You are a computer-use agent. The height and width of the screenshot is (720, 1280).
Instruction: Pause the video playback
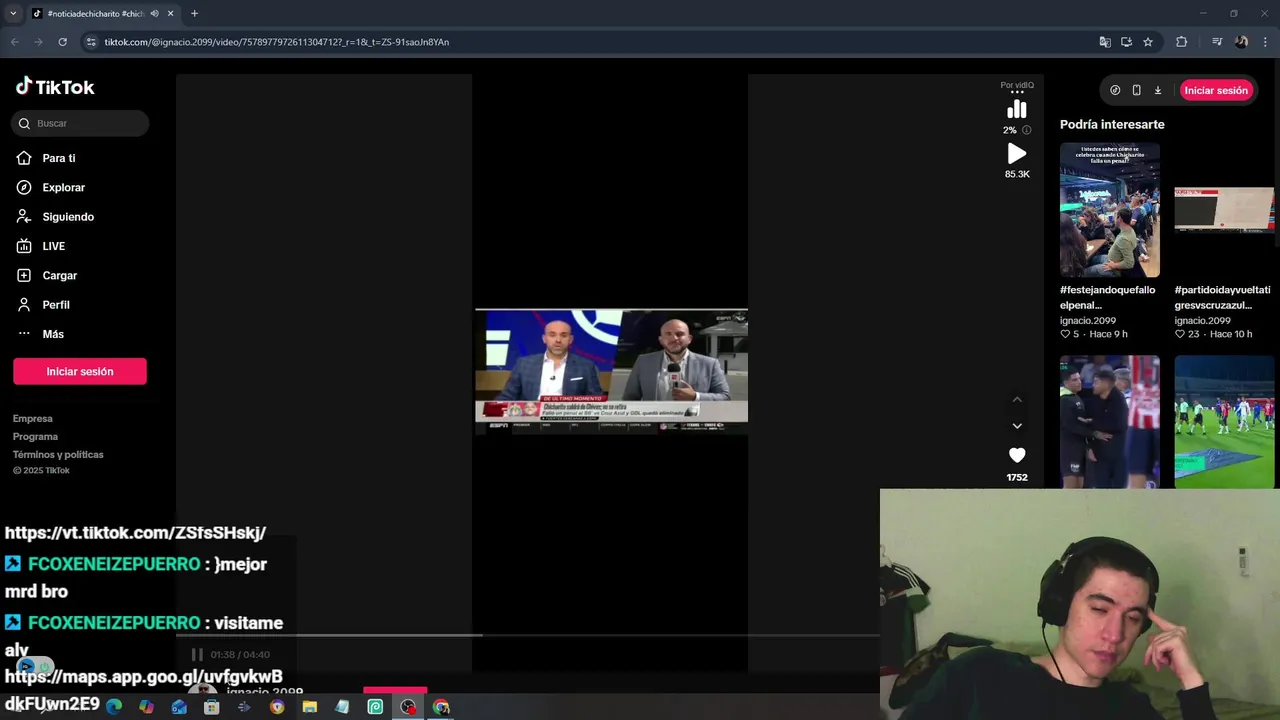[x=197, y=655]
